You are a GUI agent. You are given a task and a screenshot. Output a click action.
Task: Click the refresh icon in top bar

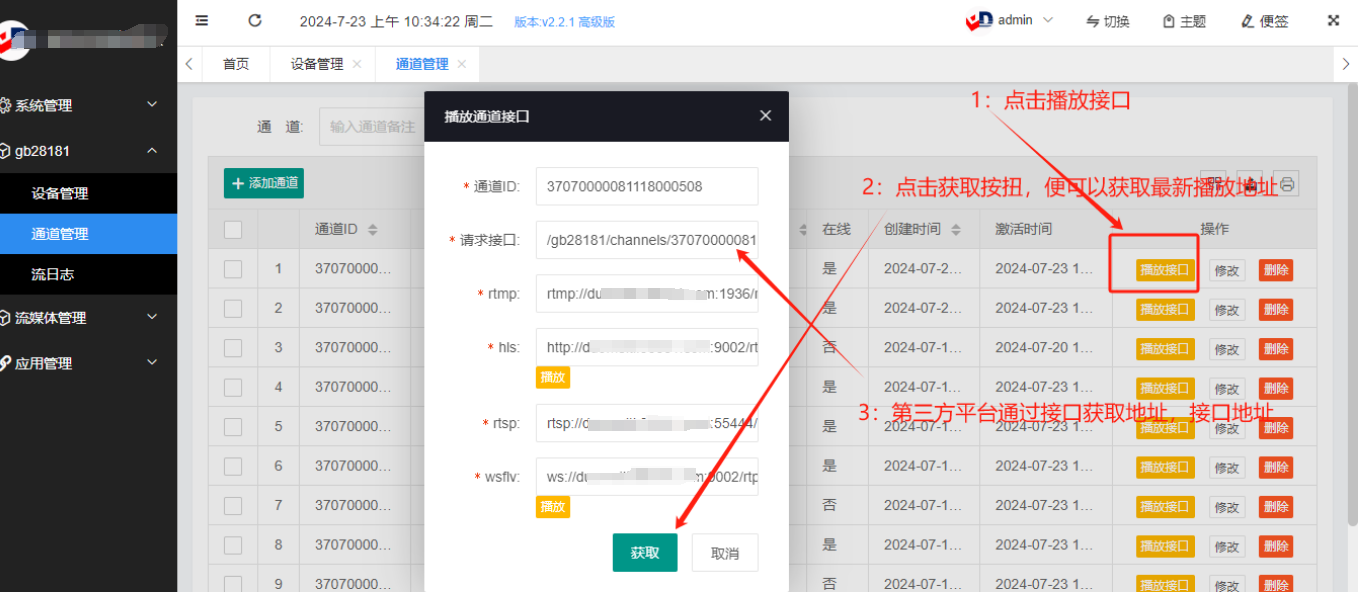255,20
